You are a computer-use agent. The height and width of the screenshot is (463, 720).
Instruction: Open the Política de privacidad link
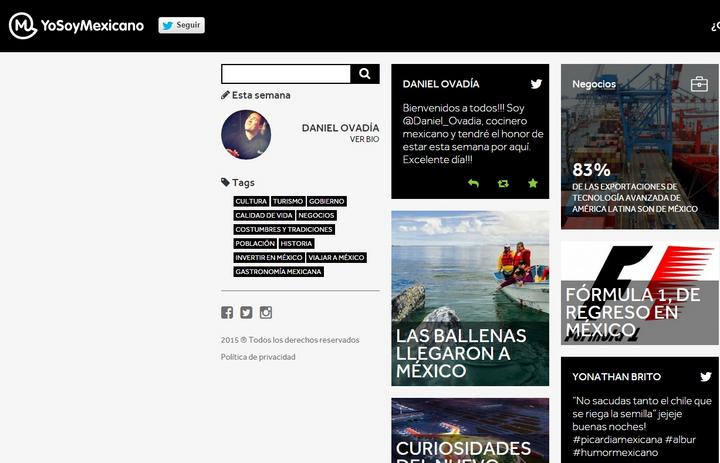click(x=258, y=357)
